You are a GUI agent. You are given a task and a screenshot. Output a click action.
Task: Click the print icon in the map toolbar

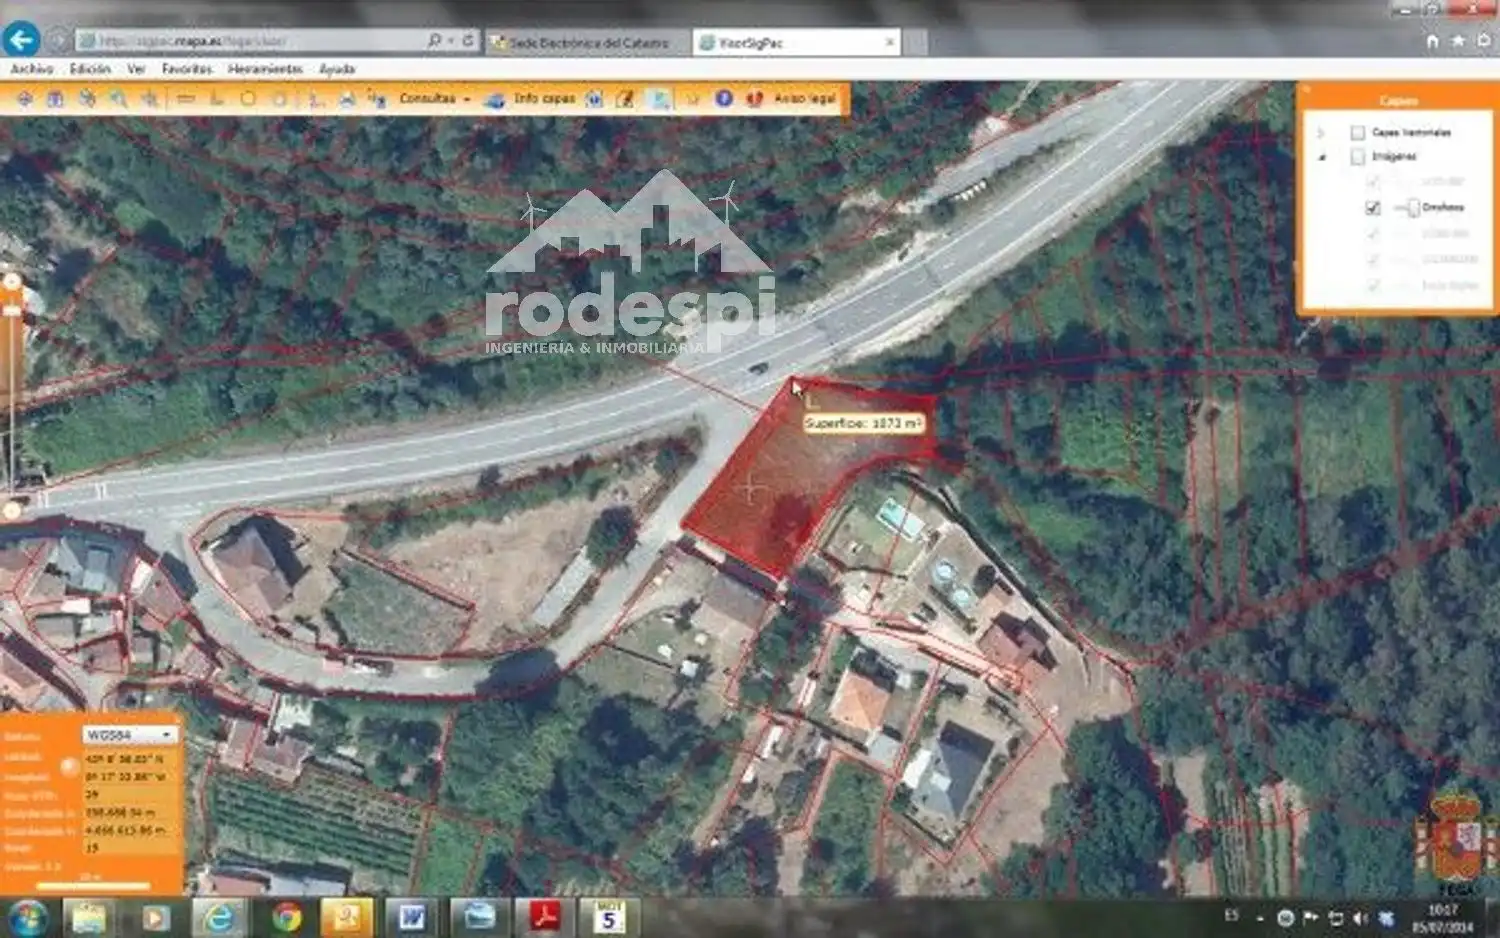(x=347, y=99)
